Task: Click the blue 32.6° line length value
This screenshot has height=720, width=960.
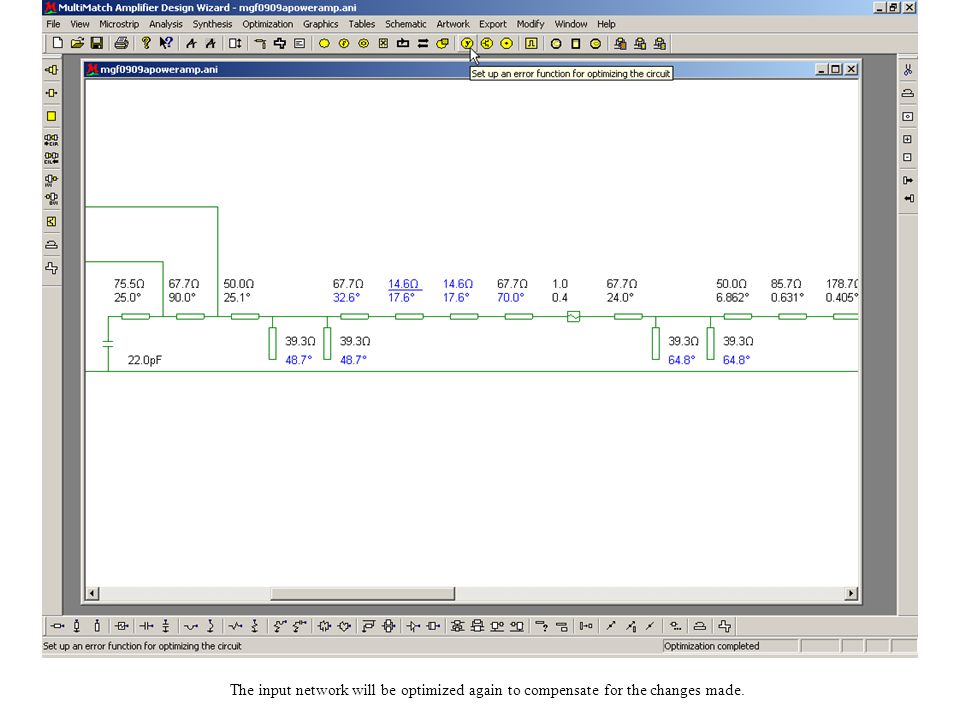Action: [347, 298]
